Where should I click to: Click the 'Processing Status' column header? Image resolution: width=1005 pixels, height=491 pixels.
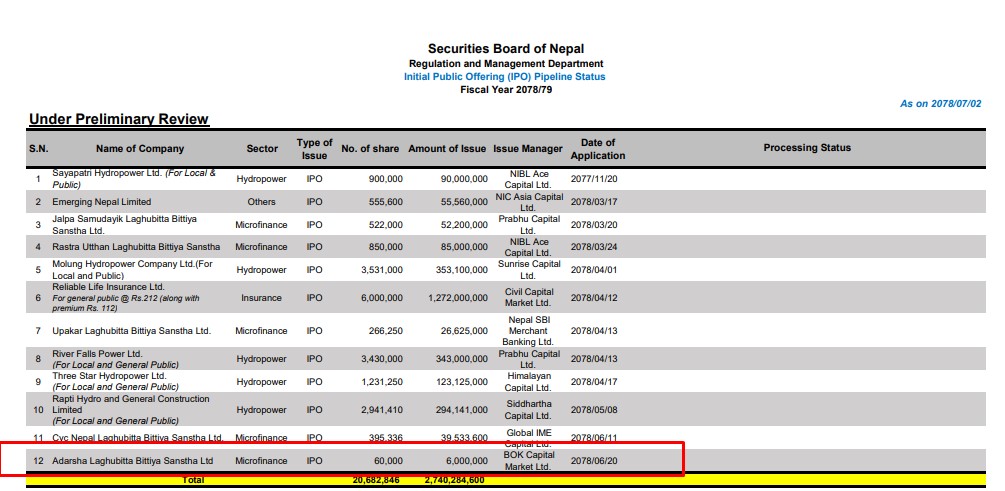click(807, 148)
